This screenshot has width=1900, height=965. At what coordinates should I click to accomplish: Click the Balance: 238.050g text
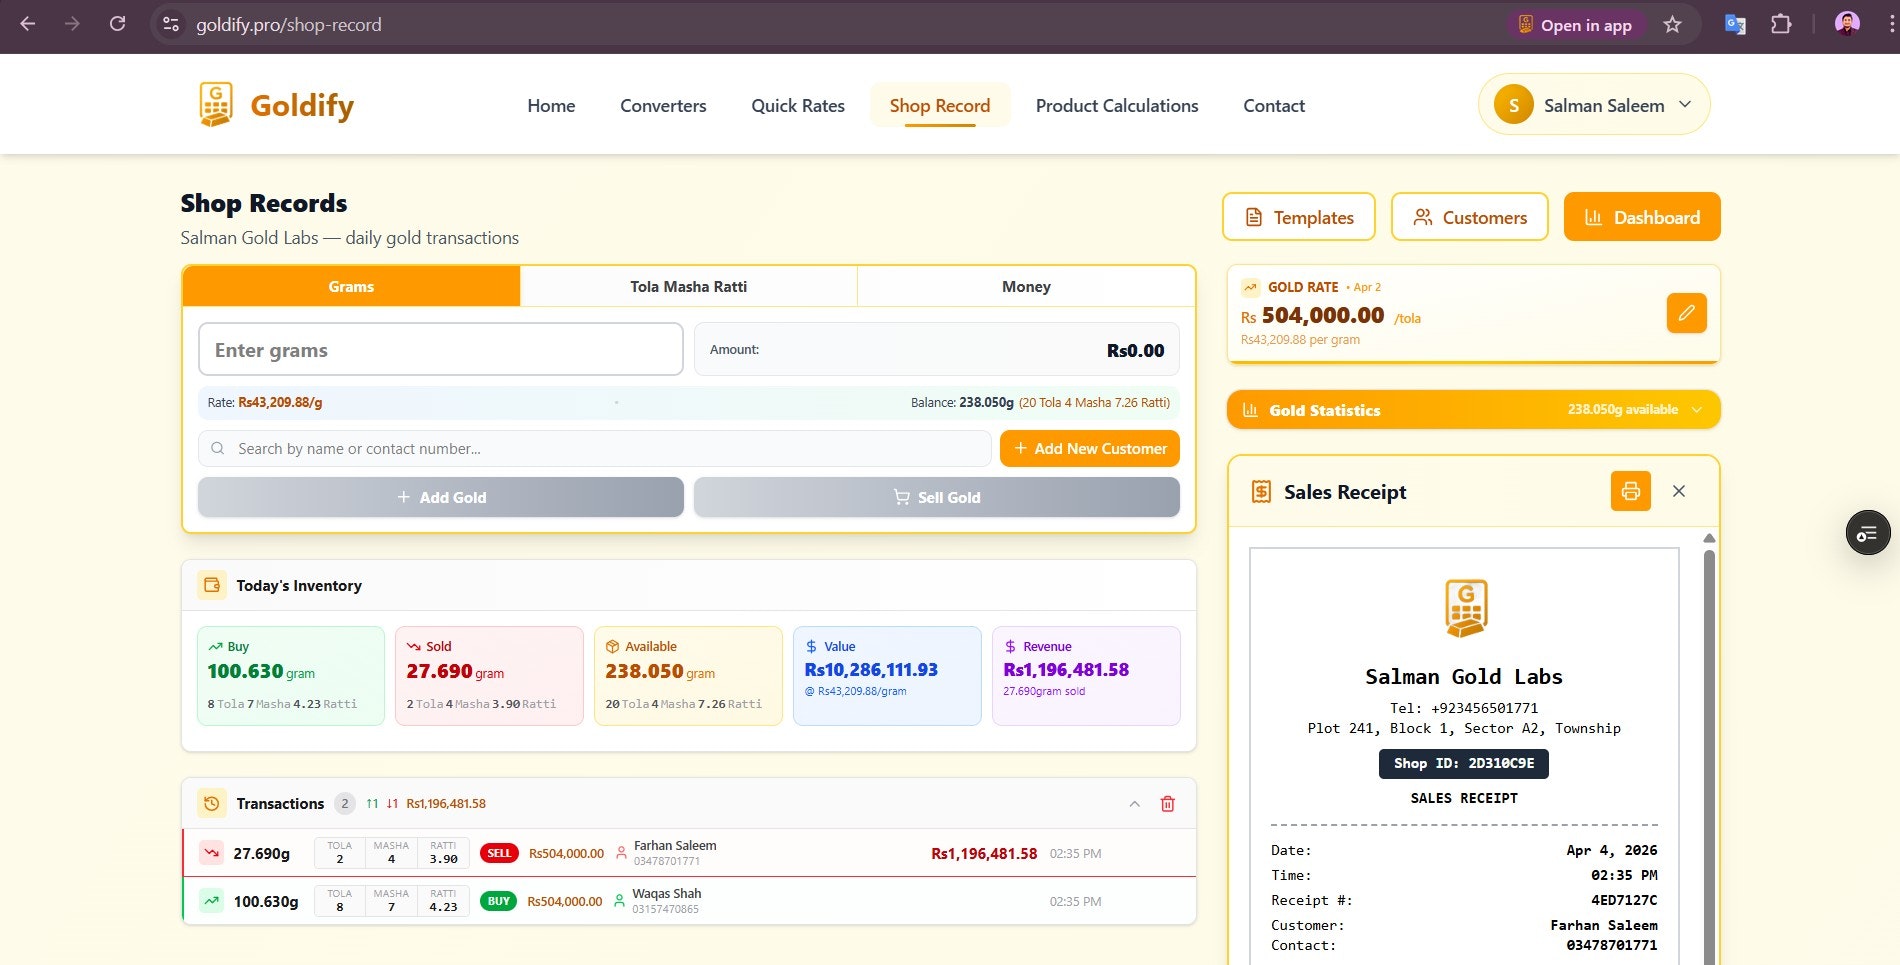962,403
